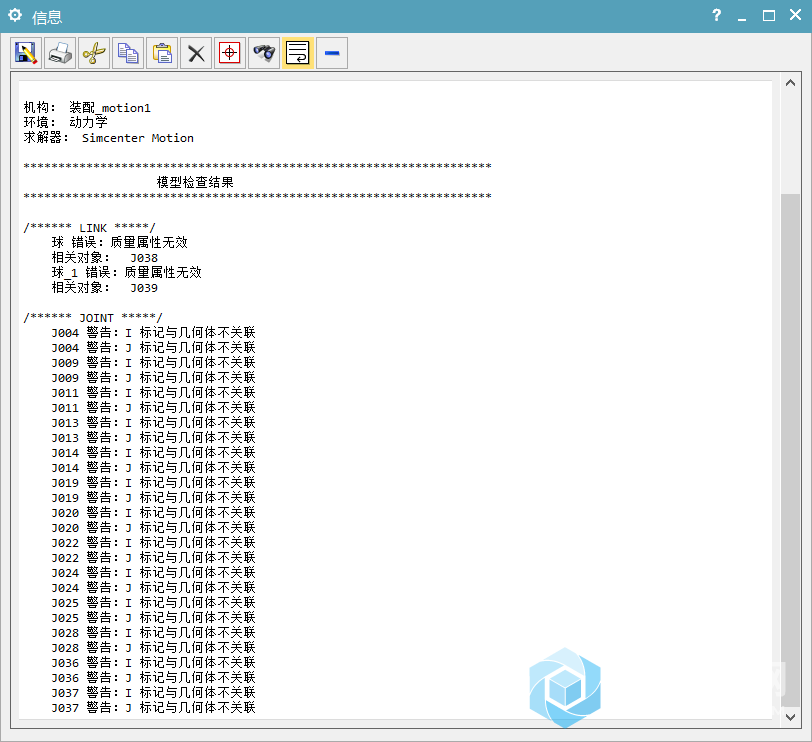
Task: Click the line '球_1 错误: 质量属性无效'
Action: point(126,272)
